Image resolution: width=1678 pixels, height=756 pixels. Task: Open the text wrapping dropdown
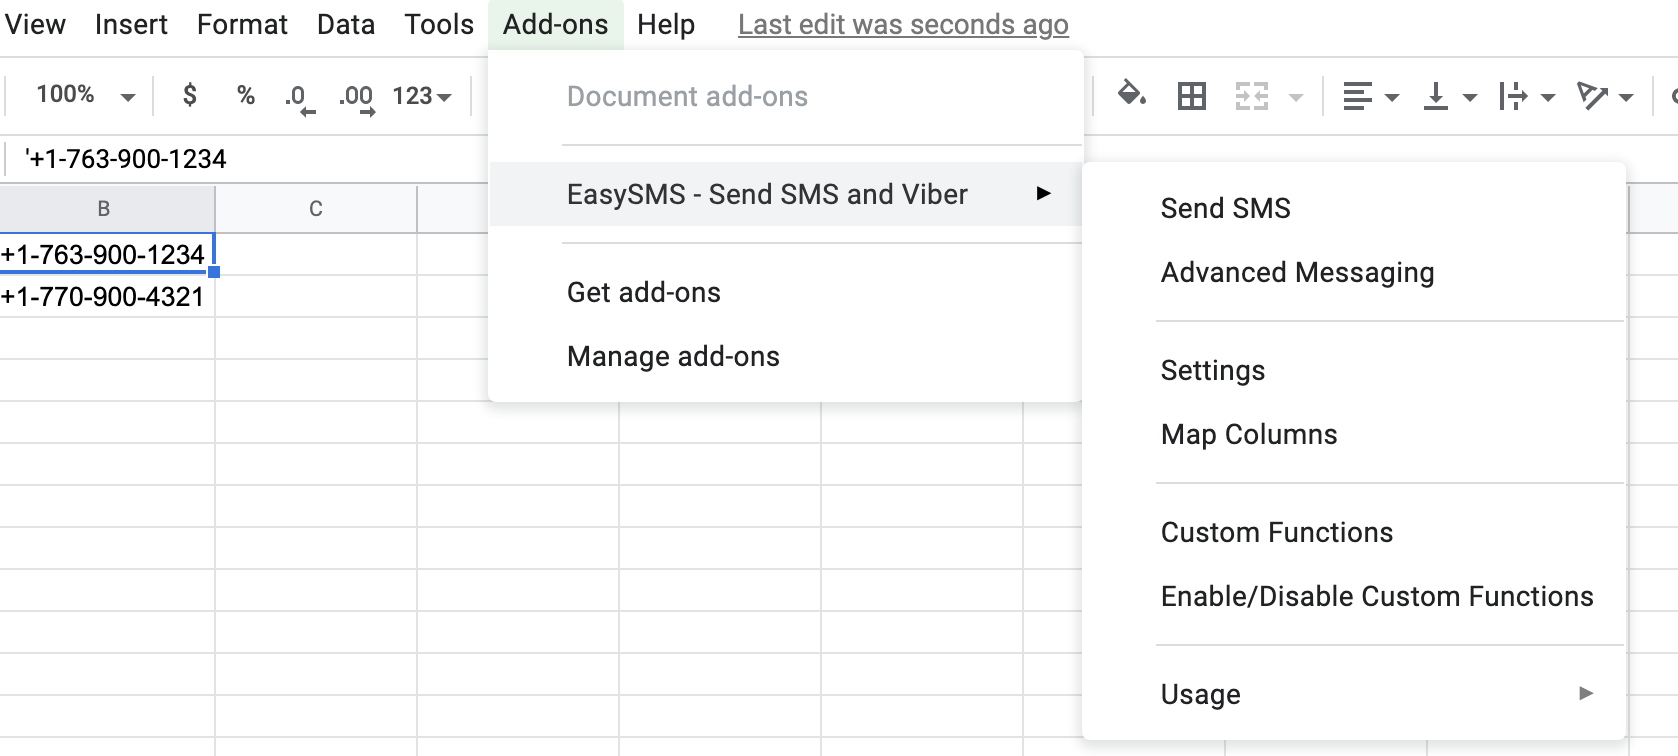point(1525,97)
